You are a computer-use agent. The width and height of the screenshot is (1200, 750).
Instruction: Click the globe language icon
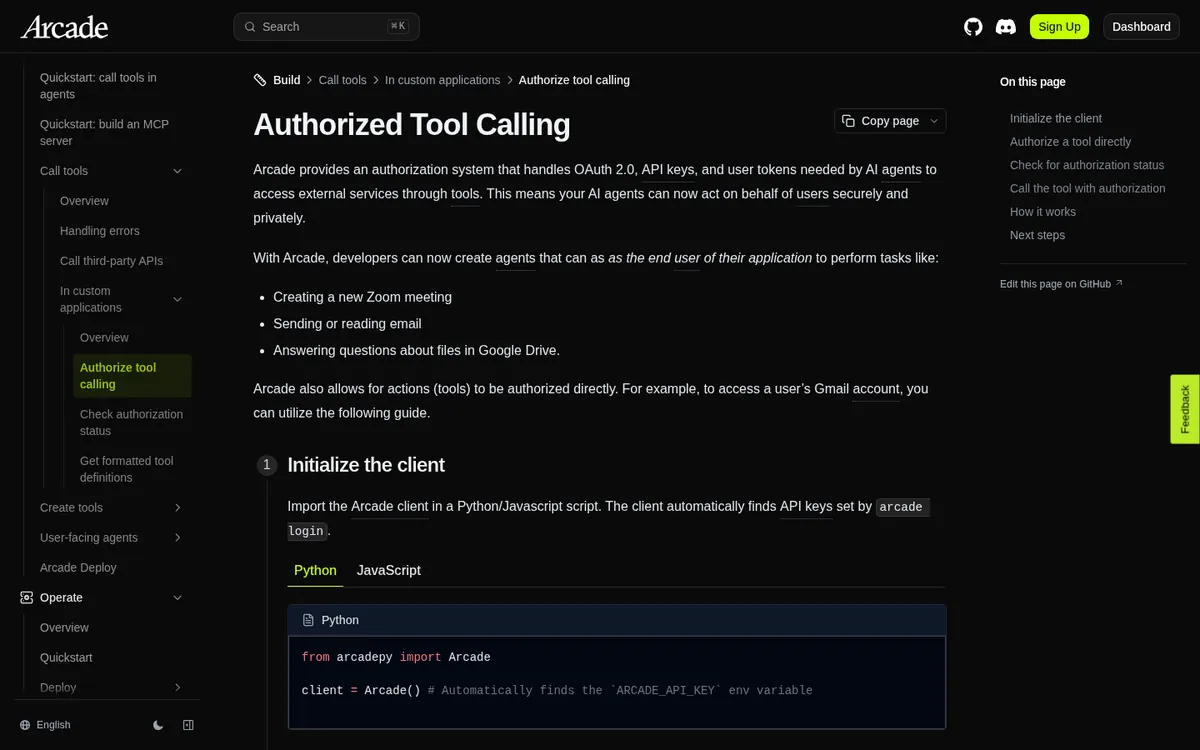25,725
